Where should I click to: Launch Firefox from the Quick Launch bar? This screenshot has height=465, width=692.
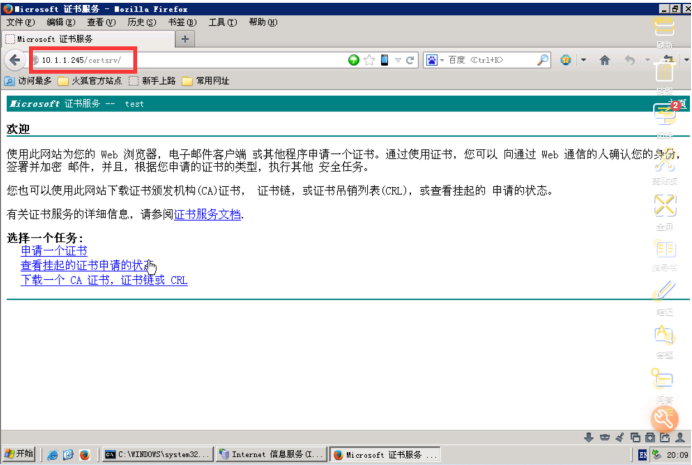pos(84,454)
